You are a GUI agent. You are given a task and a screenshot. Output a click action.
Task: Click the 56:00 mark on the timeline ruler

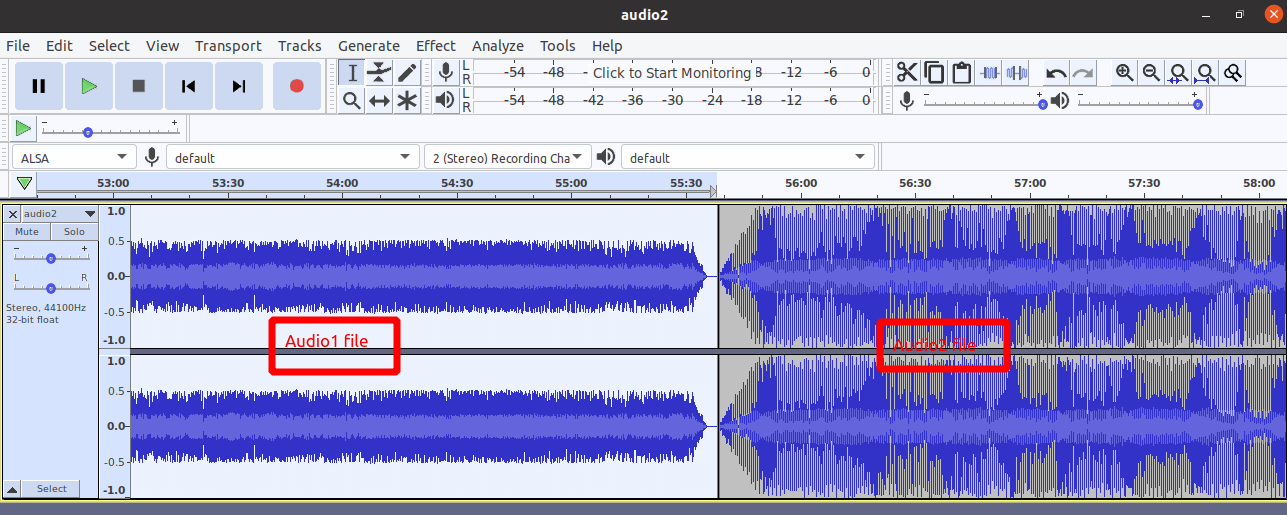(x=801, y=183)
